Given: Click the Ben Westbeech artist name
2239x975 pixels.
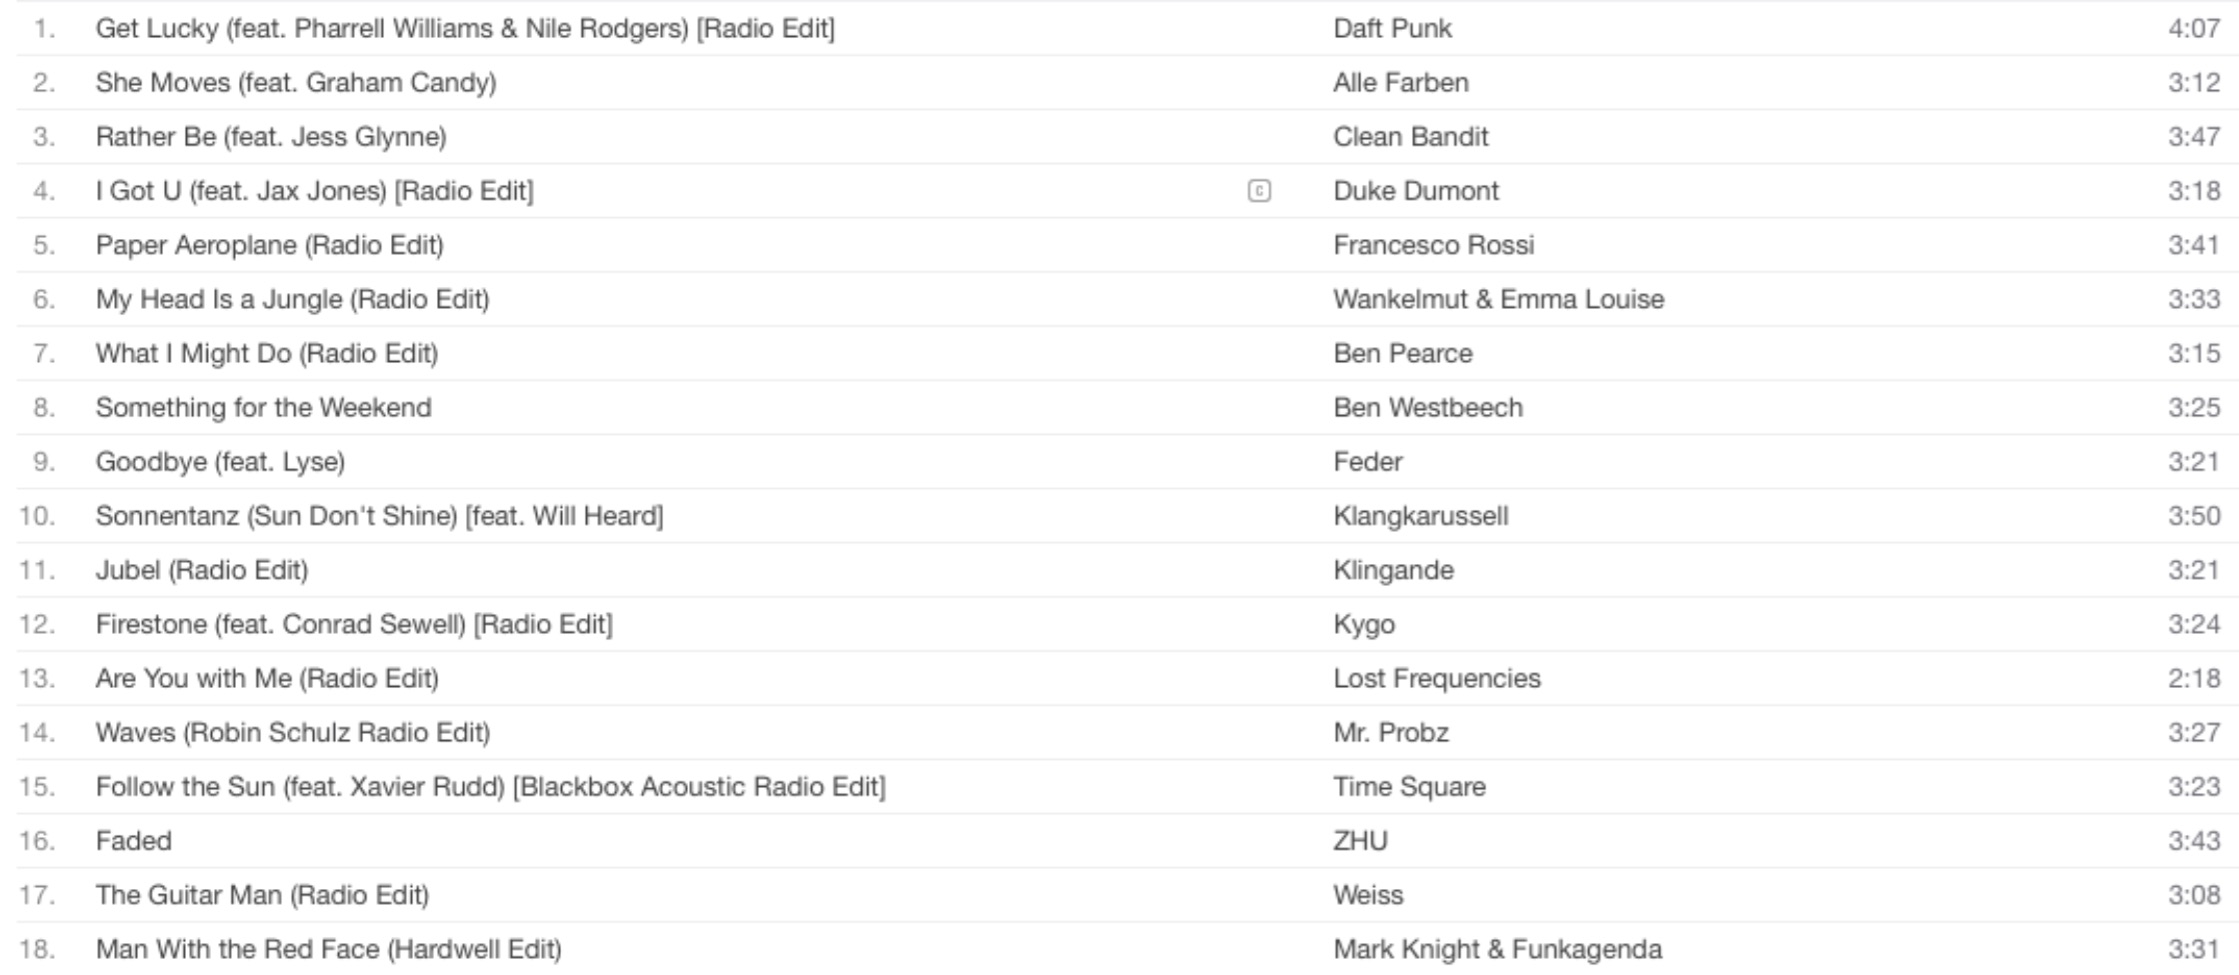Looking at the screenshot, I should click(x=1427, y=407).
